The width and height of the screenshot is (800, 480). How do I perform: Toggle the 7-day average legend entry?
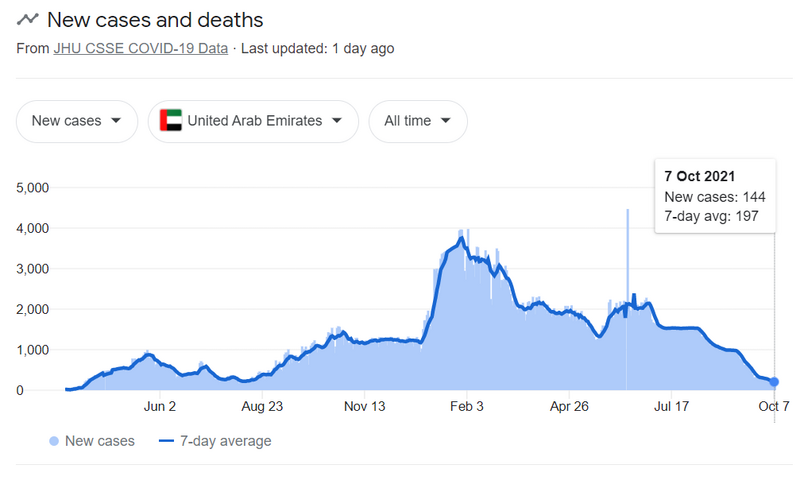point(215,441)
